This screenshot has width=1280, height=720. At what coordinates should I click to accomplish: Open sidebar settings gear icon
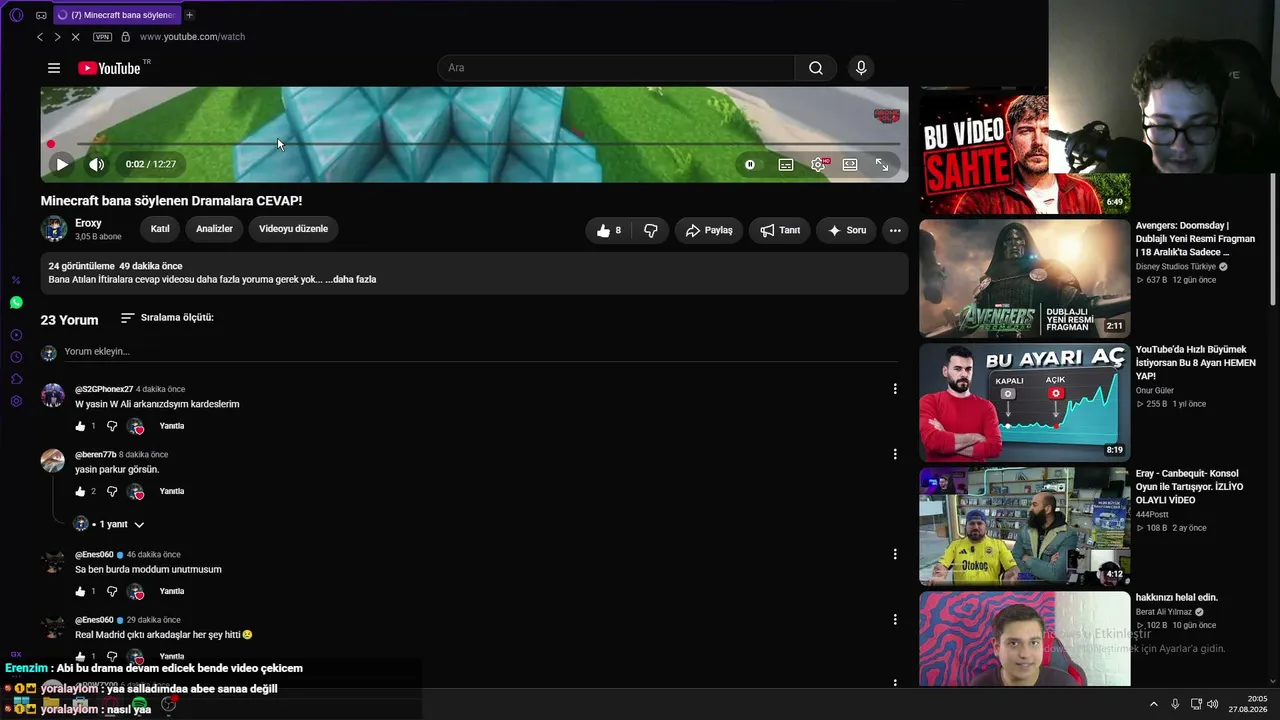16,401
